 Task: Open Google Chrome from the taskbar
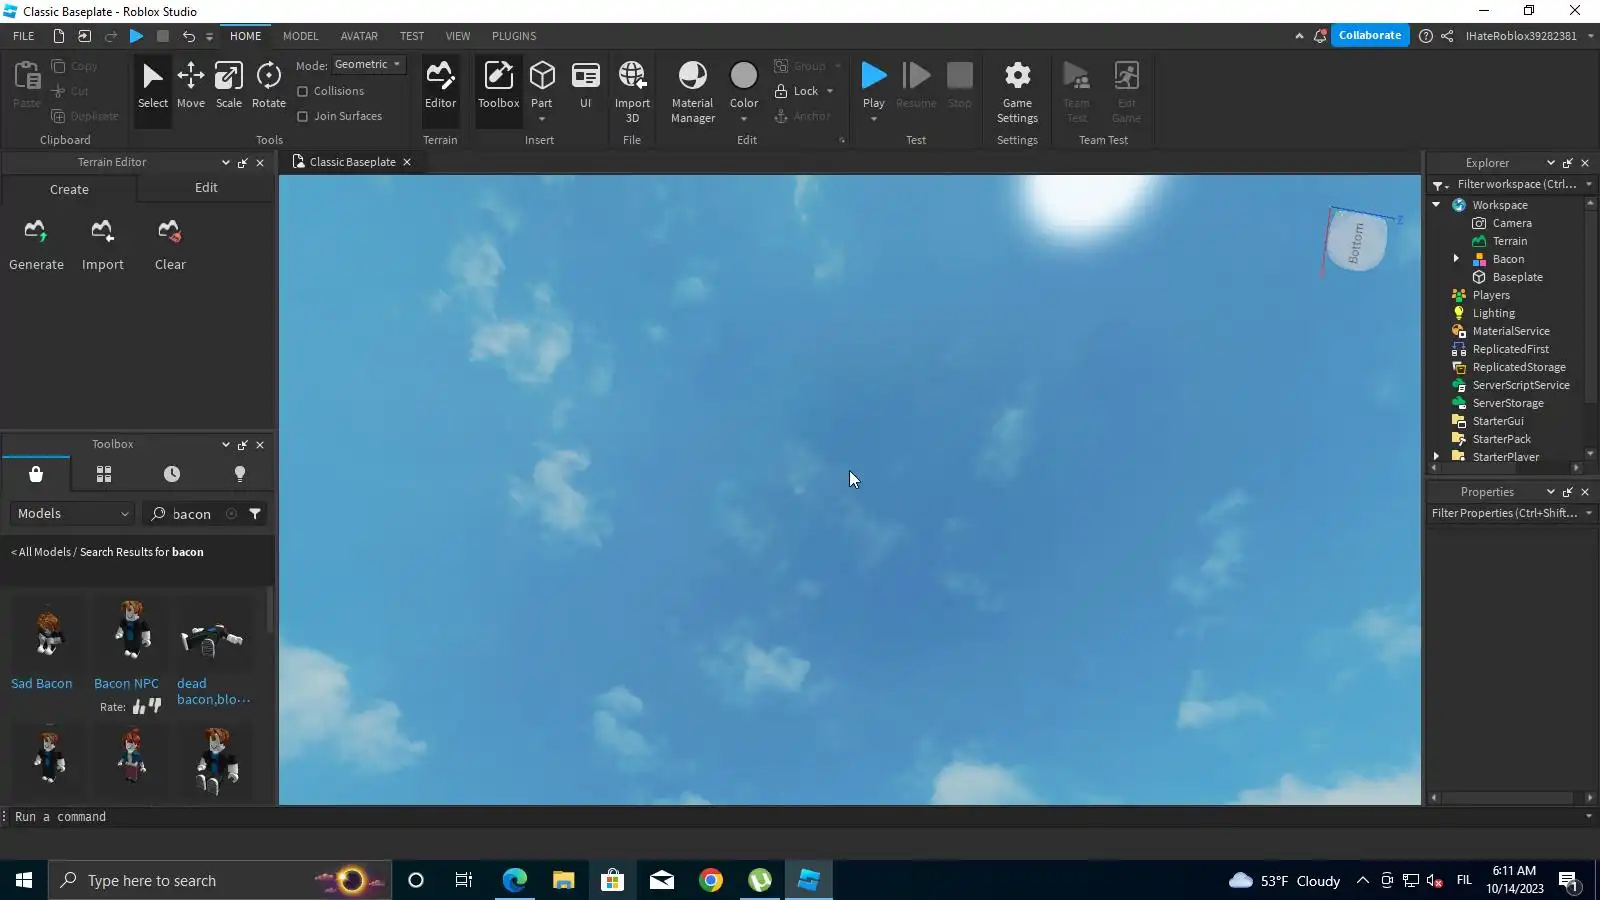coord(711,880)
